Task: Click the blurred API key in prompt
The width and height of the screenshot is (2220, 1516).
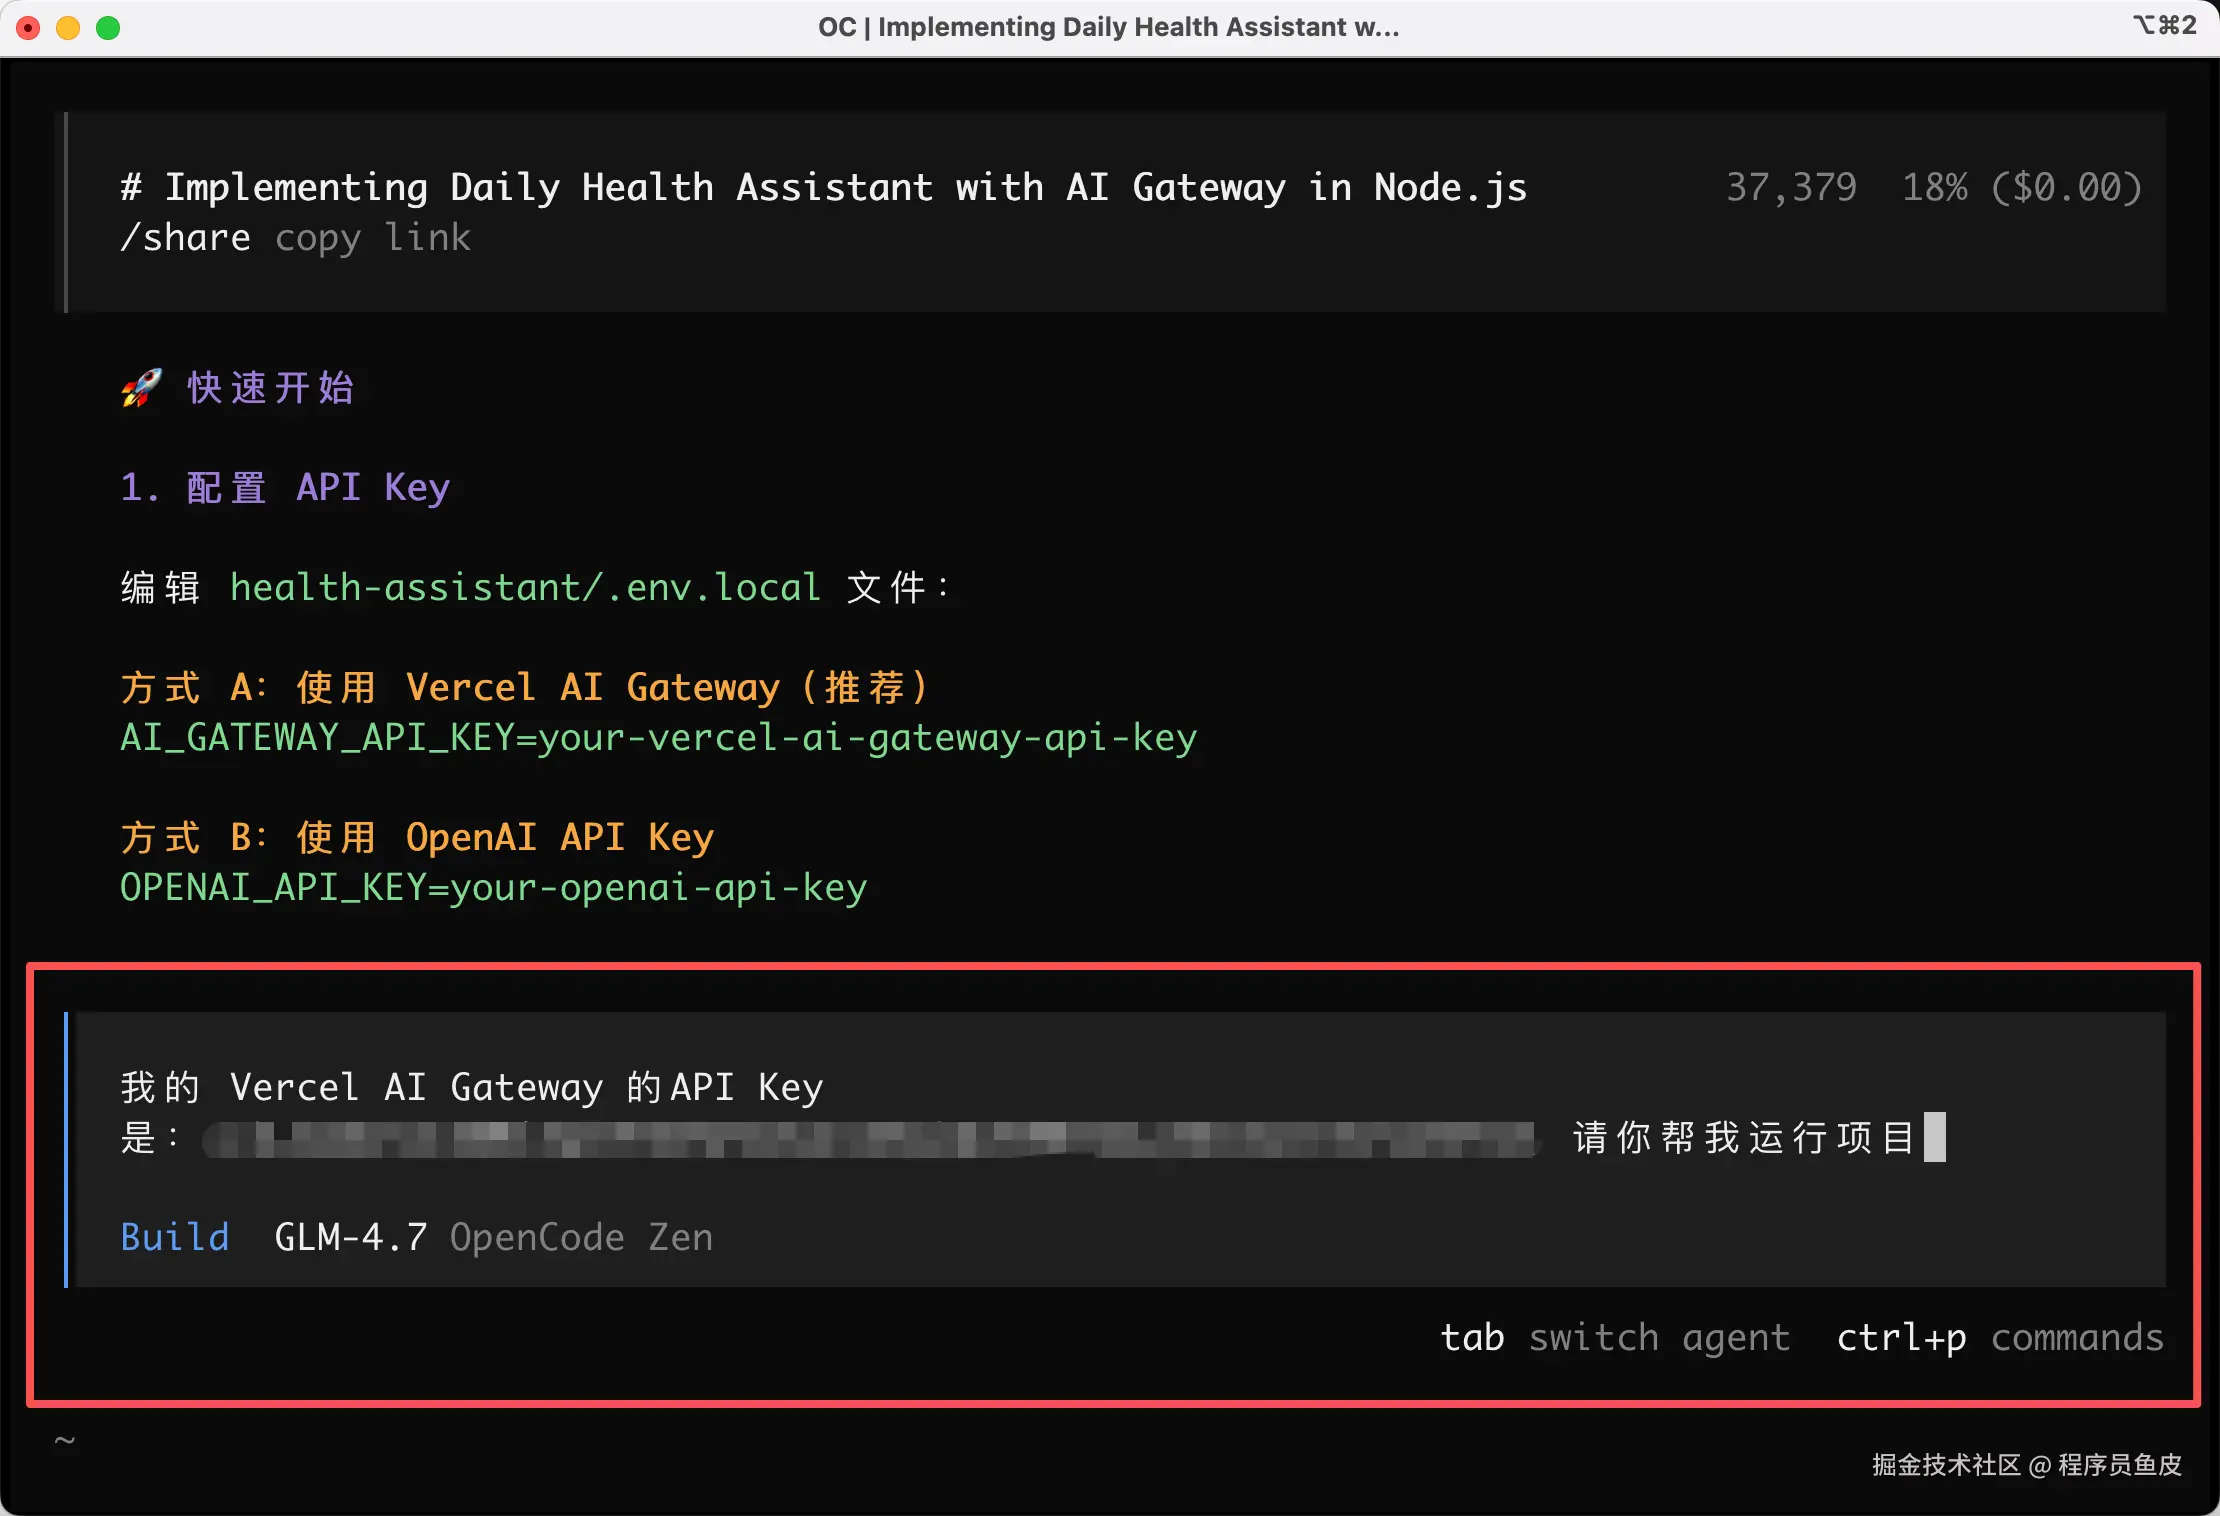Action: [x=868, y=1139]
